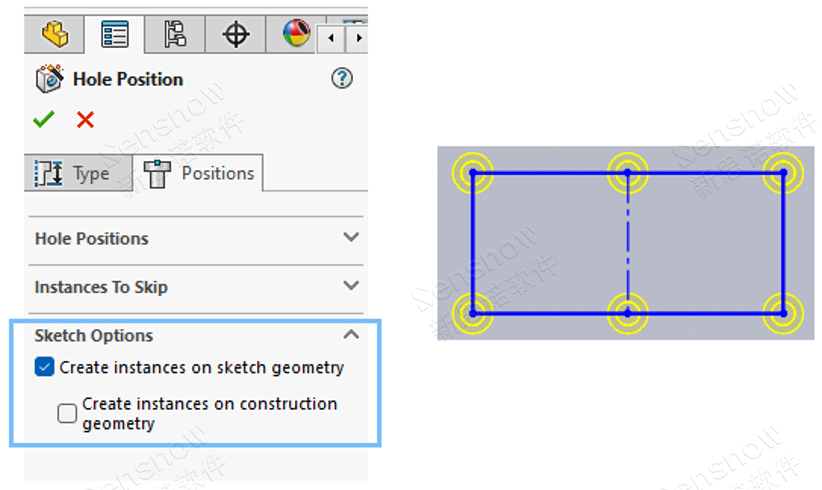The image size is (822, 490).
Task: Open the ConfigurationManager tab icon
Action: 175,35
